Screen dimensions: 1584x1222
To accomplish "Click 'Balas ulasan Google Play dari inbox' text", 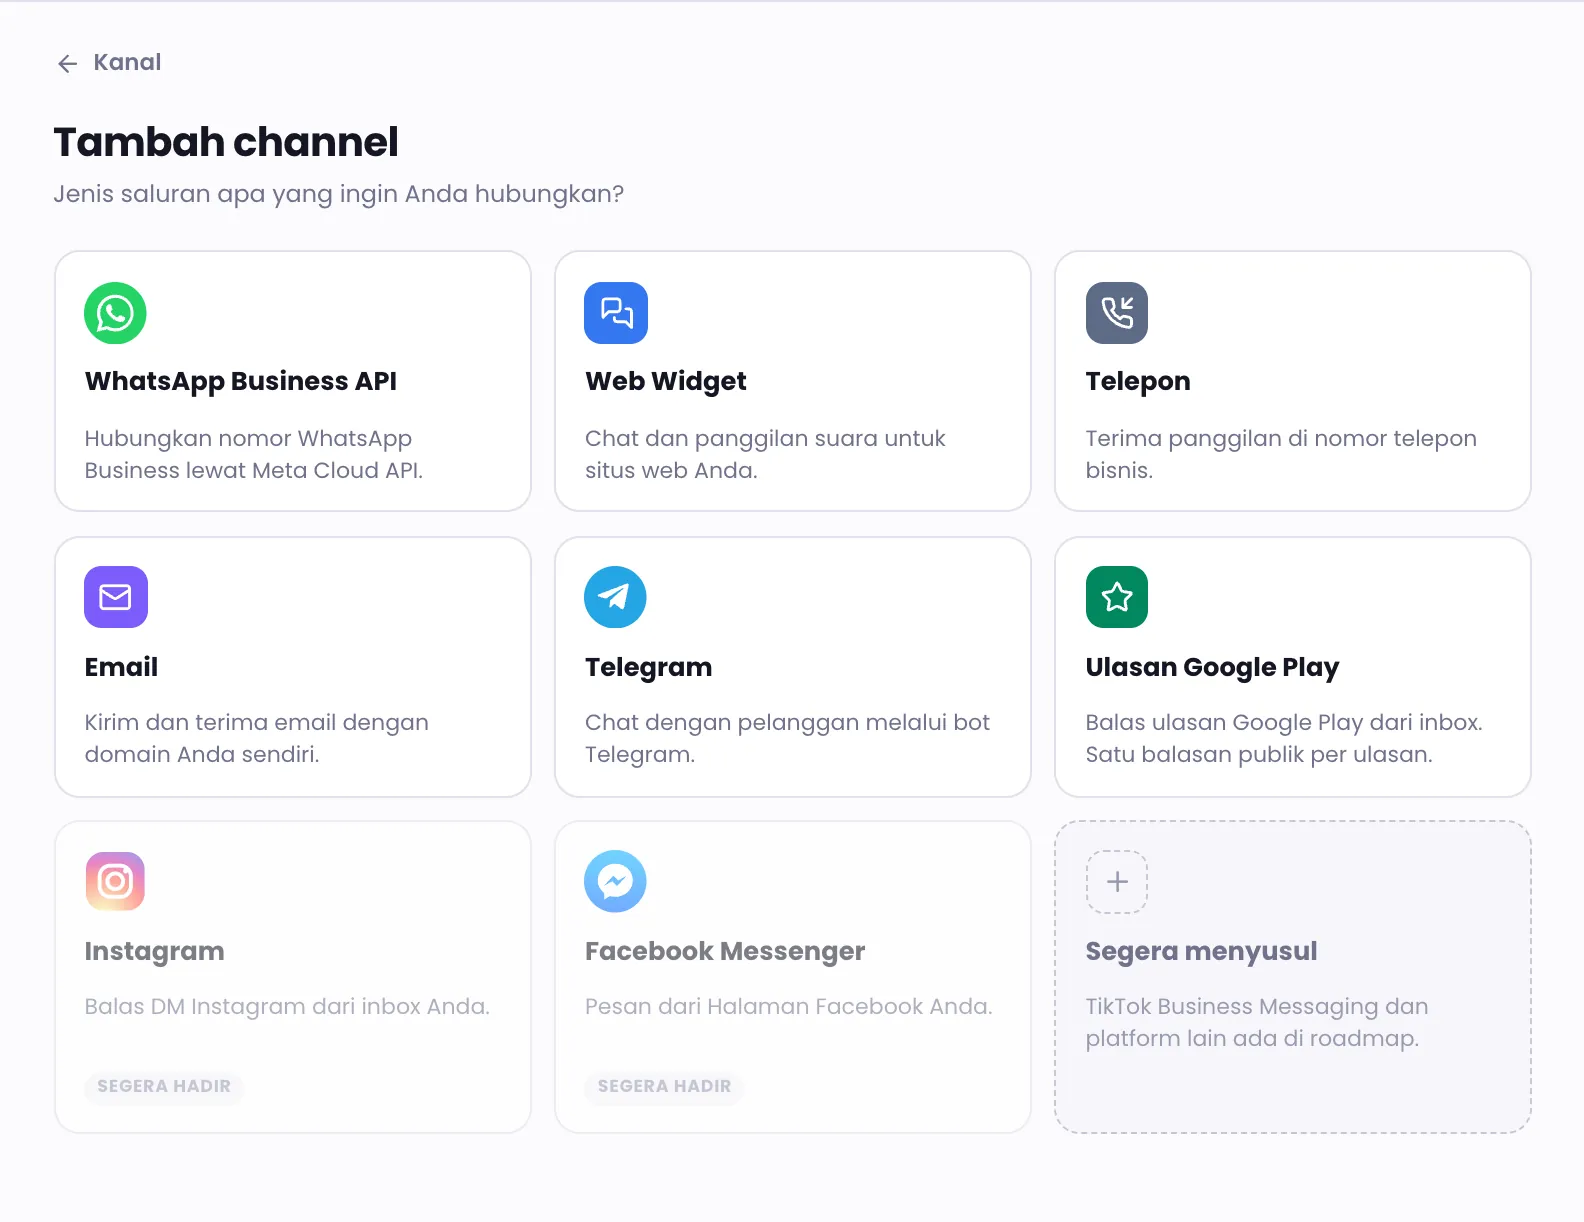I will tap(1284, 738).
